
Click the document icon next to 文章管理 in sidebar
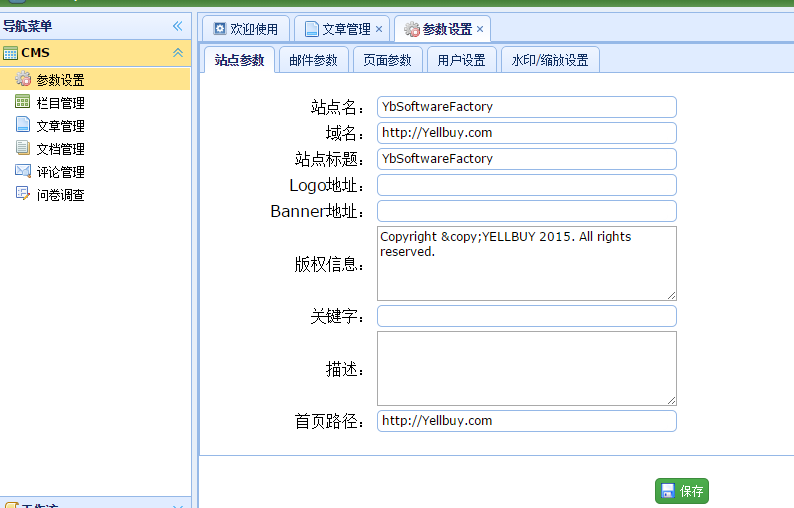[23, 125]
